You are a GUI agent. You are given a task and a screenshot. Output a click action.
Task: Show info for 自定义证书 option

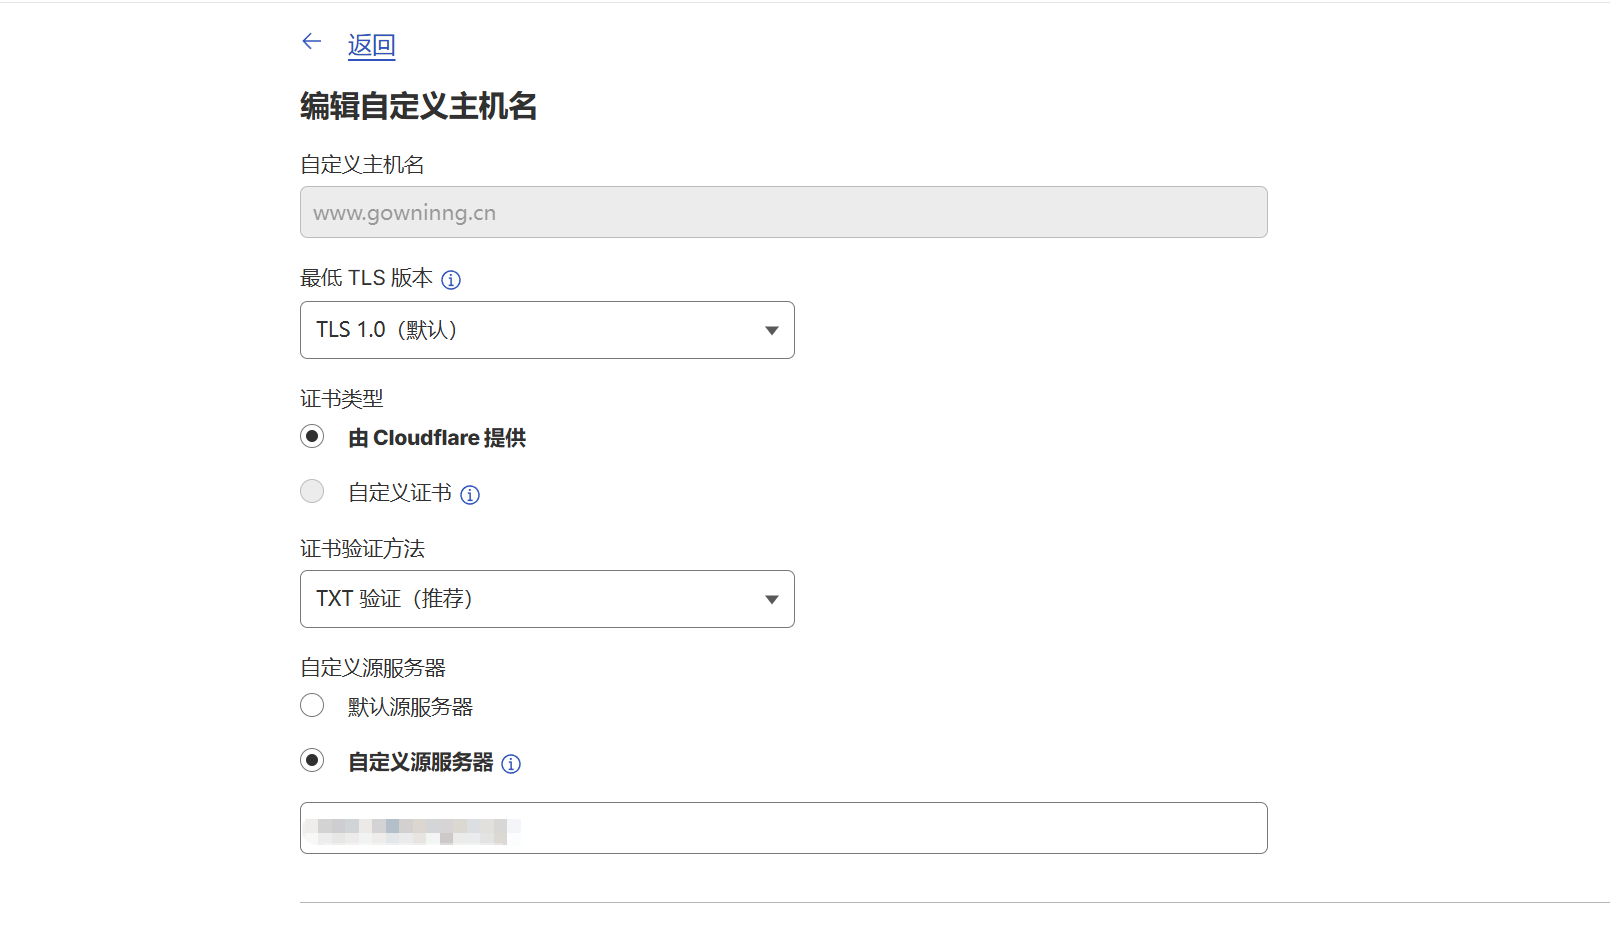coord(470,495)
